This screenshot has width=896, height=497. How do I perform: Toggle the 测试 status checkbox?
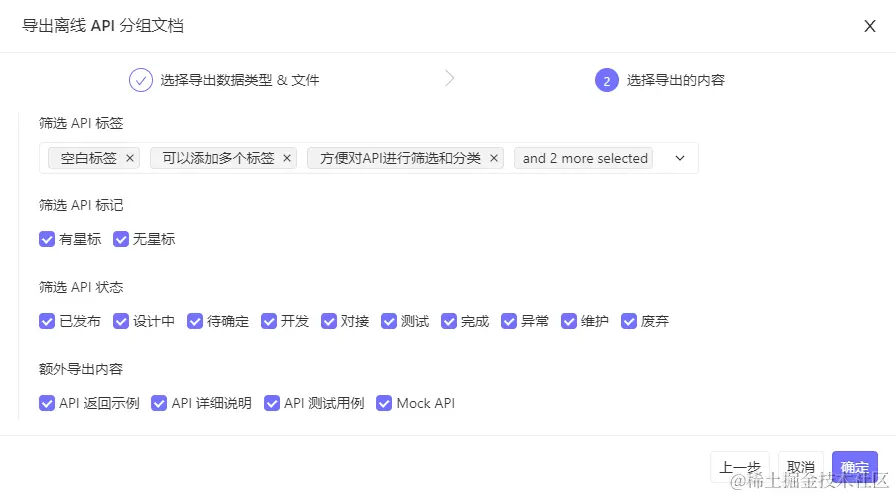click(x=389, y=321)
